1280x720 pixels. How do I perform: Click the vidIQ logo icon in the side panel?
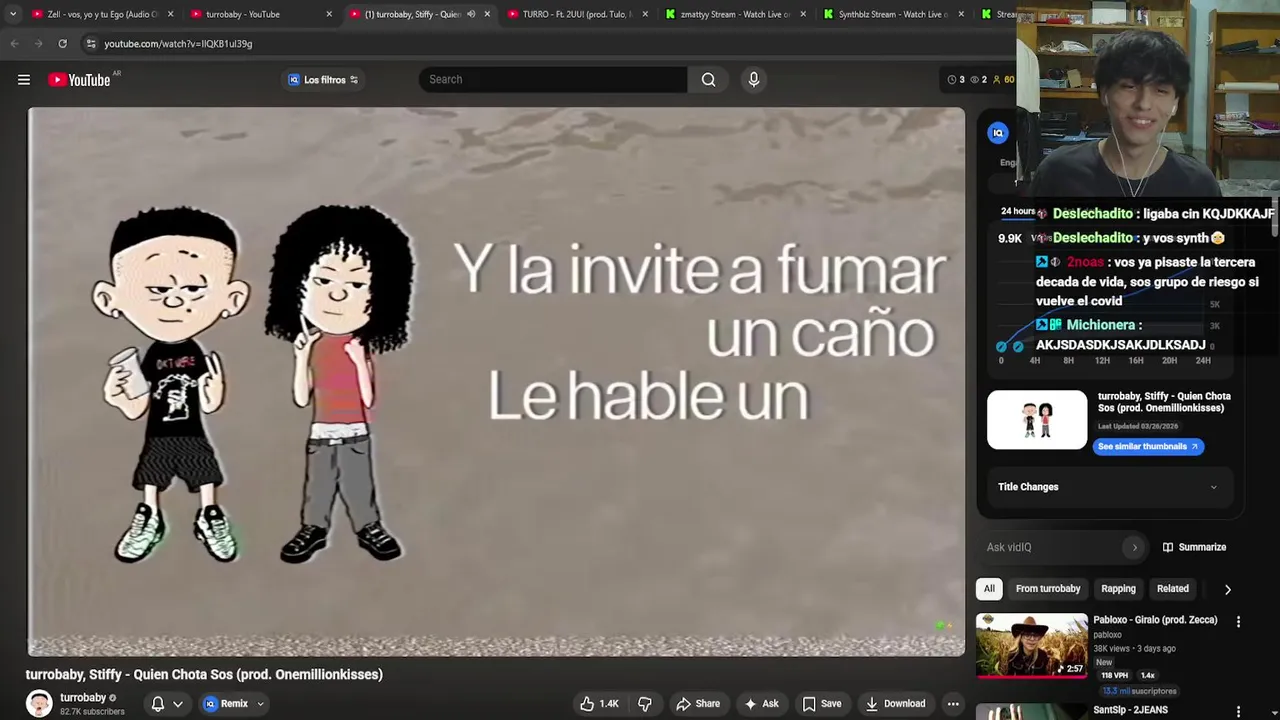click(998, 133)
